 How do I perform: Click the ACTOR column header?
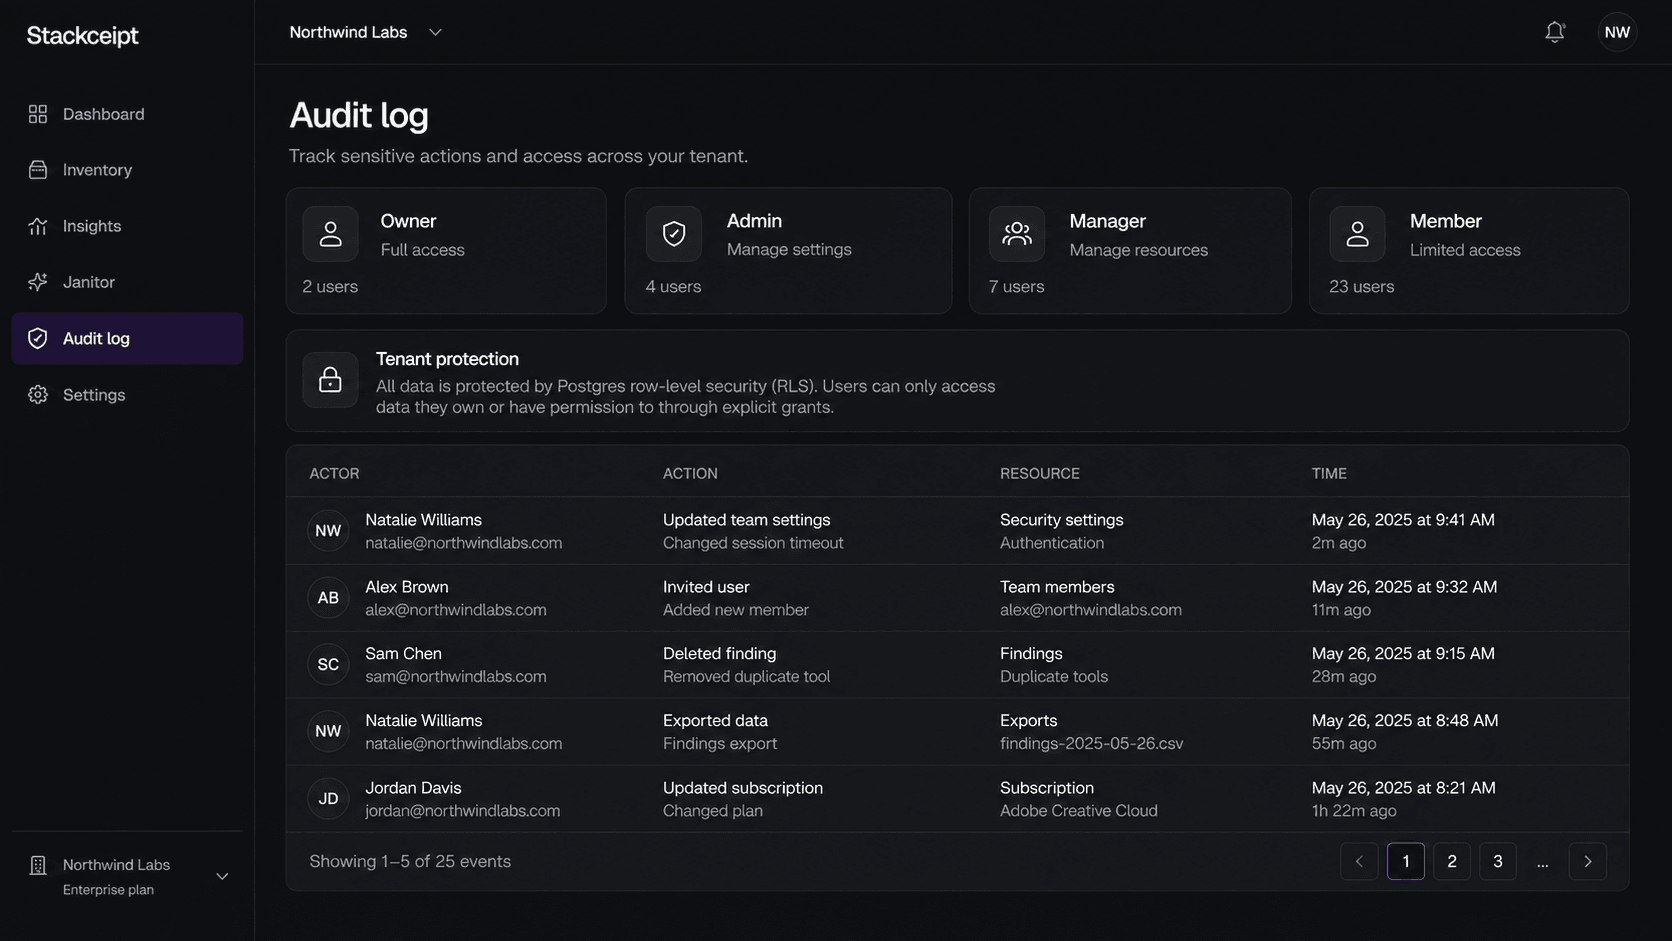point(334,473)
